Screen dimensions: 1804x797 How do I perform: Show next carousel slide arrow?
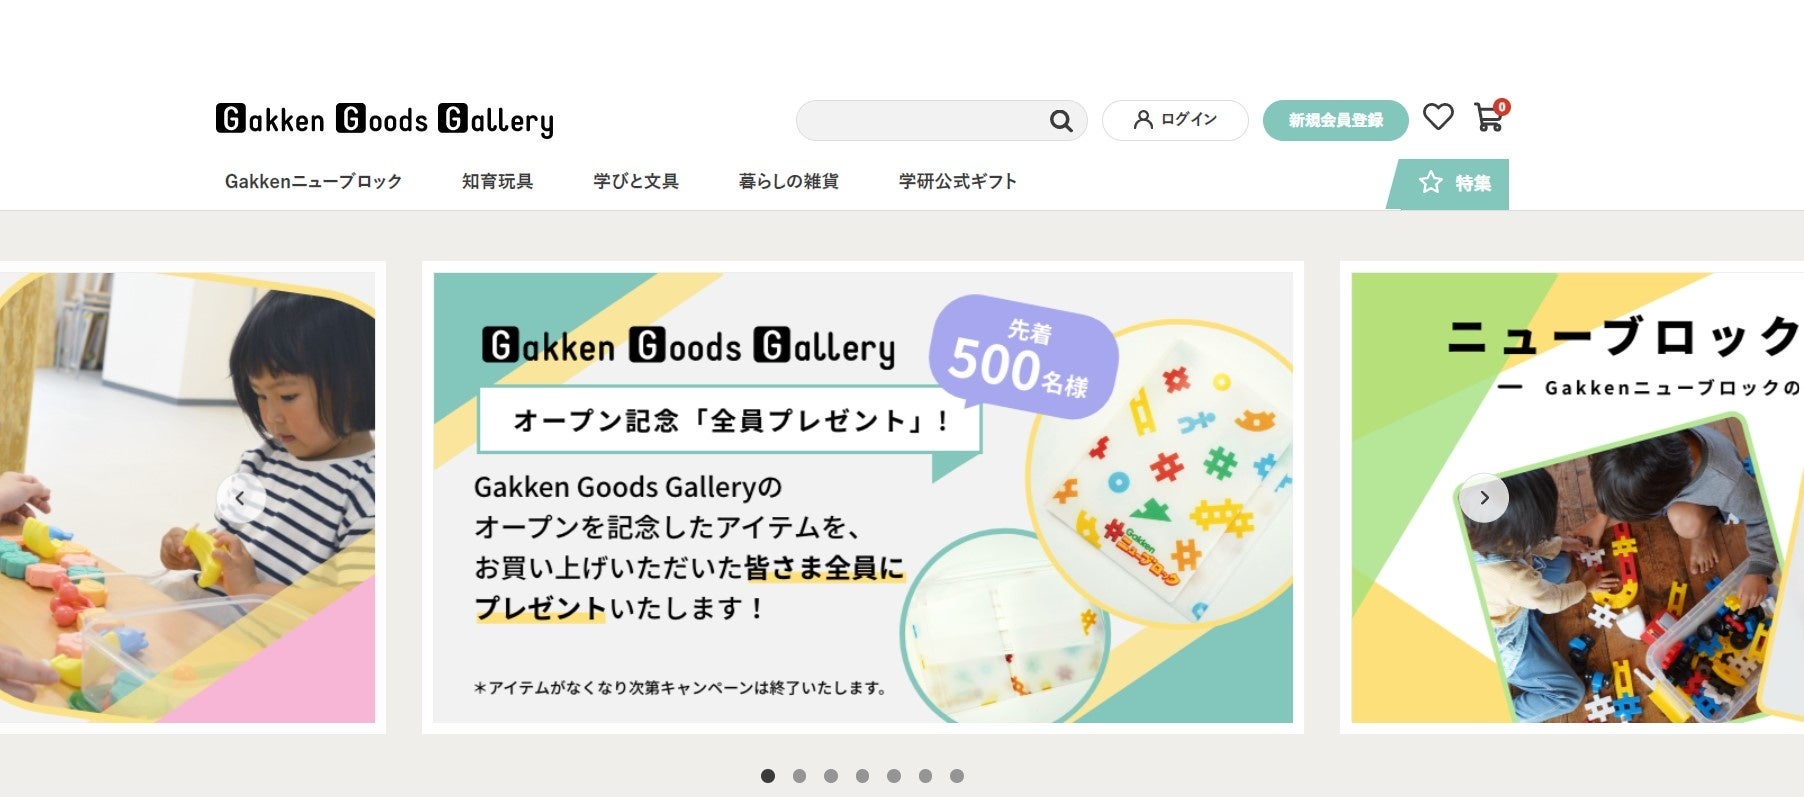[1484, 498]
